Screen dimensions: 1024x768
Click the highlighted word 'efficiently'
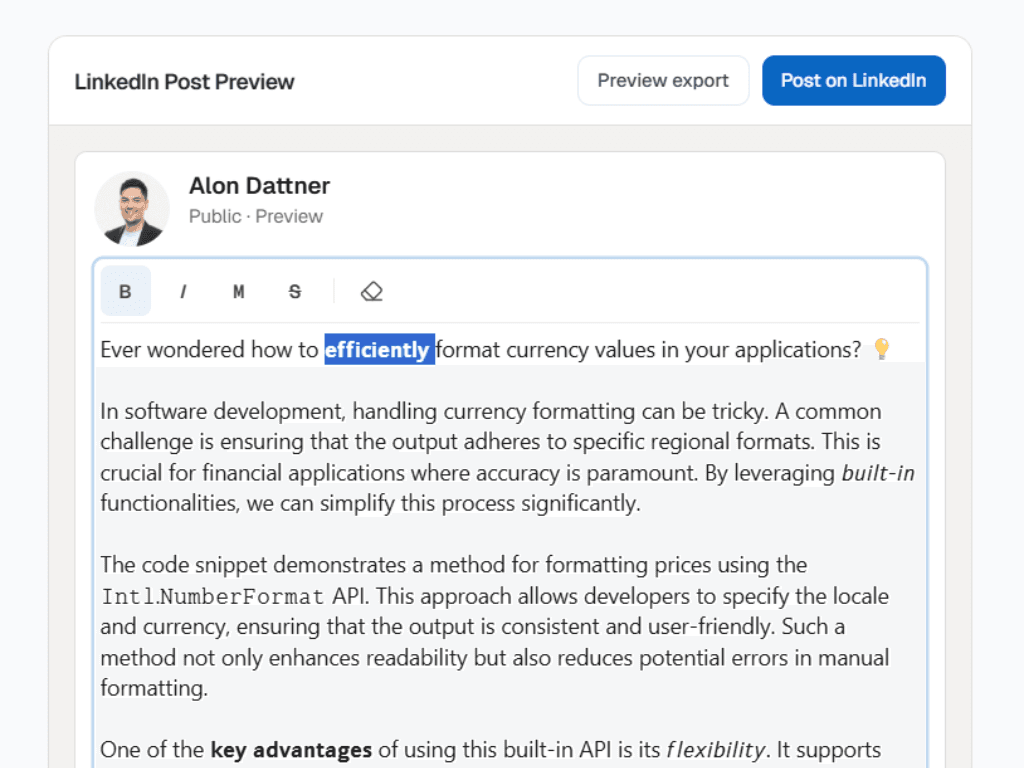point(379,349)
